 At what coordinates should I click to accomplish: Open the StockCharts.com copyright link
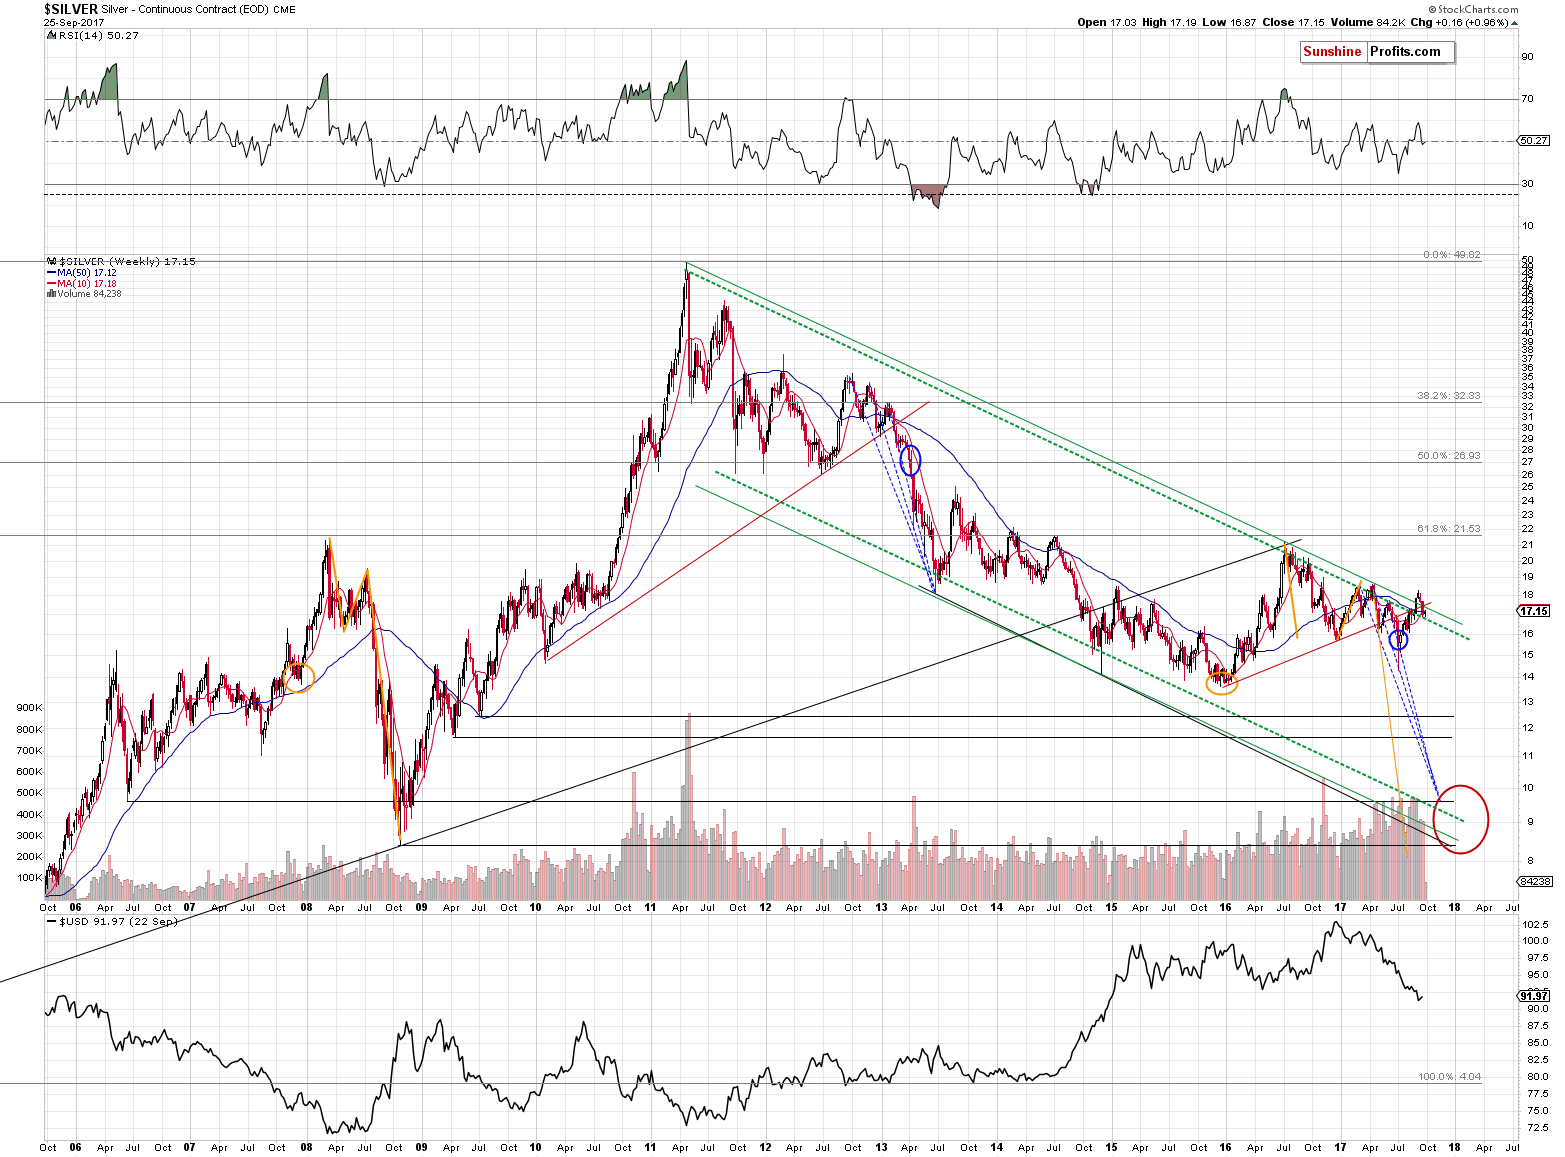[1472, 9]
